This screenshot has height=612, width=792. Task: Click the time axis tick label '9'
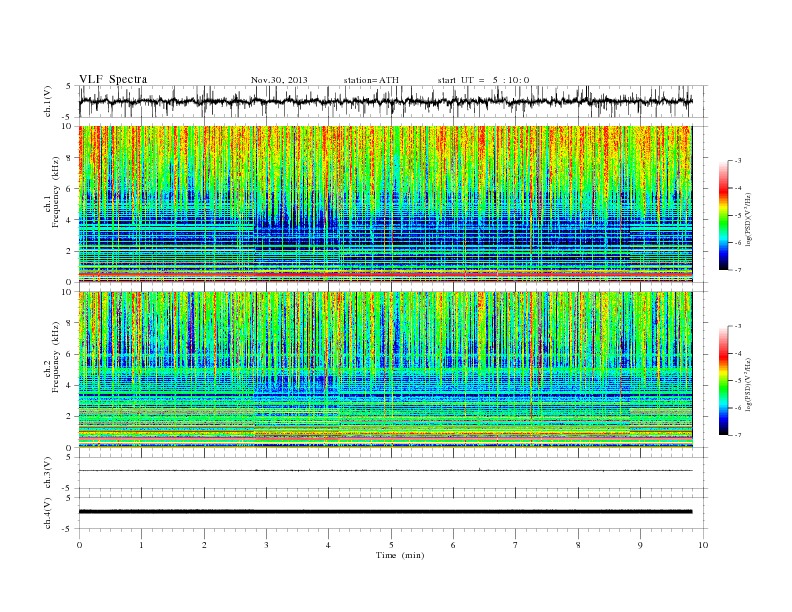tap(640, 545)
